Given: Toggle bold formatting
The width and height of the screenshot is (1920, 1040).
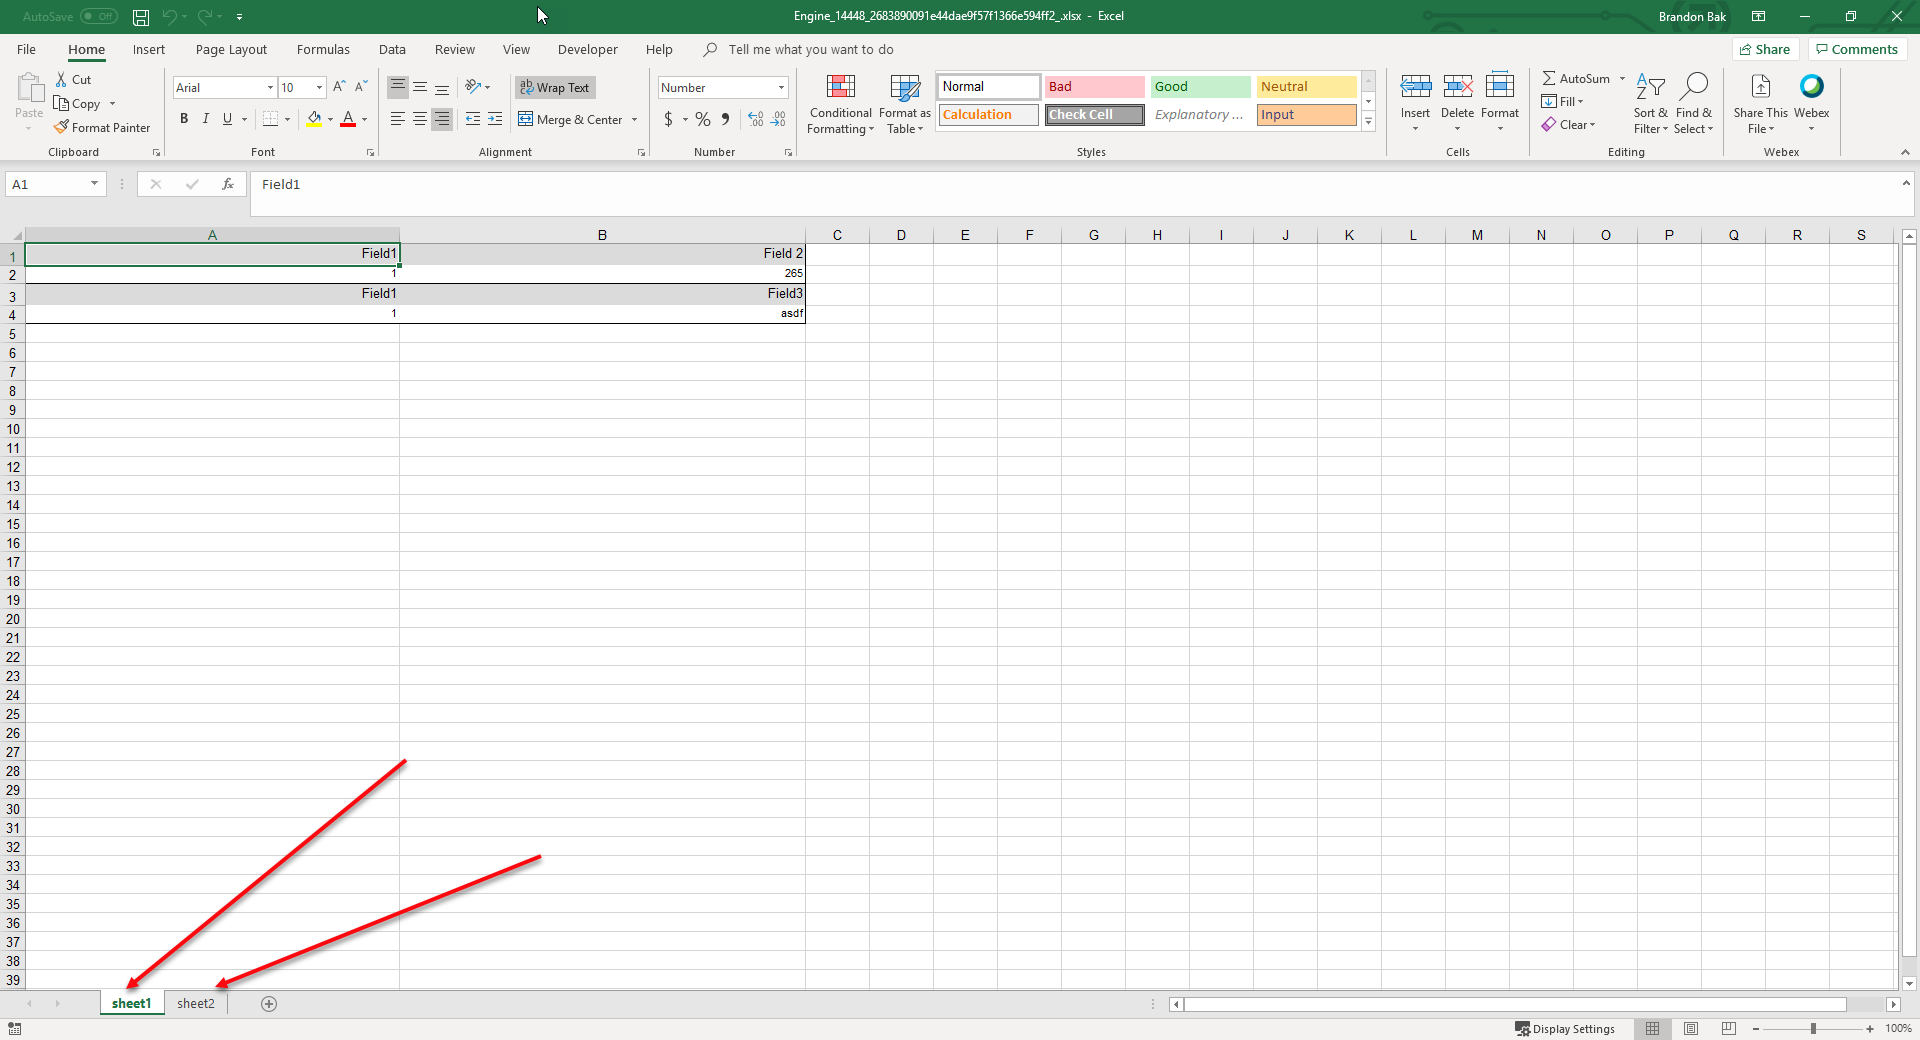Looking at the screenshot, I should 184,118.
